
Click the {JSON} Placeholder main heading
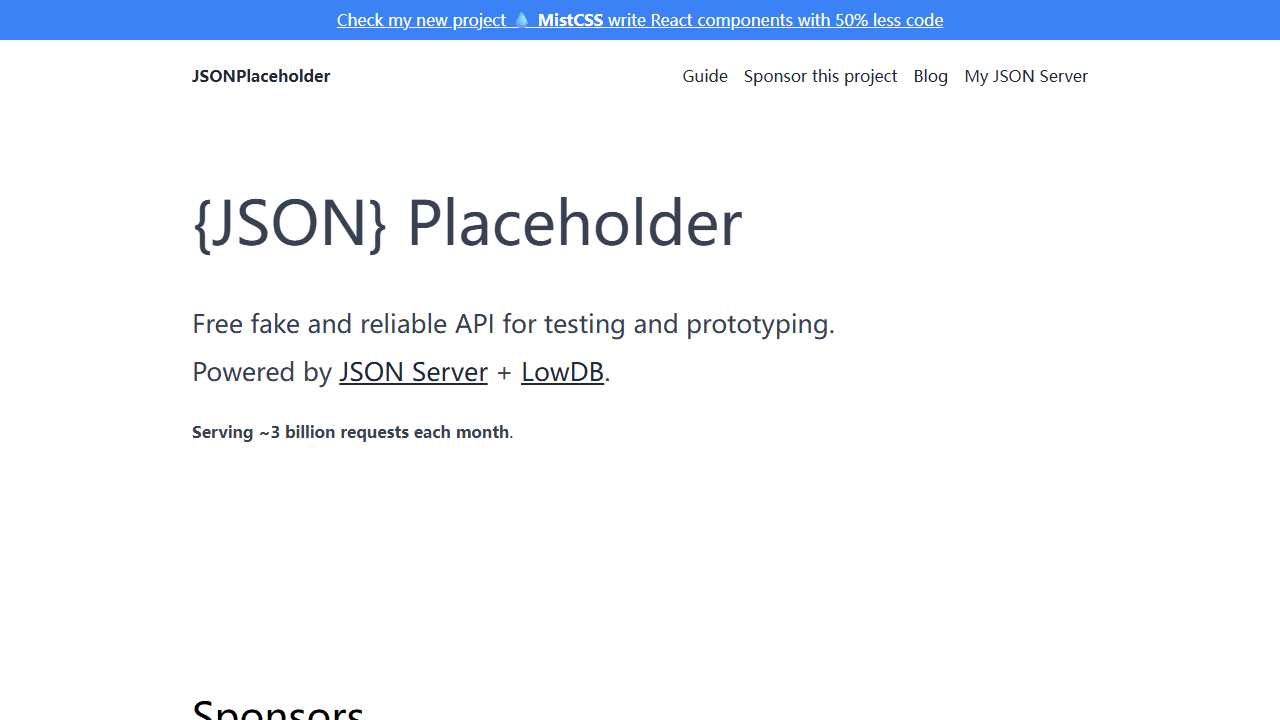(467, 222)
